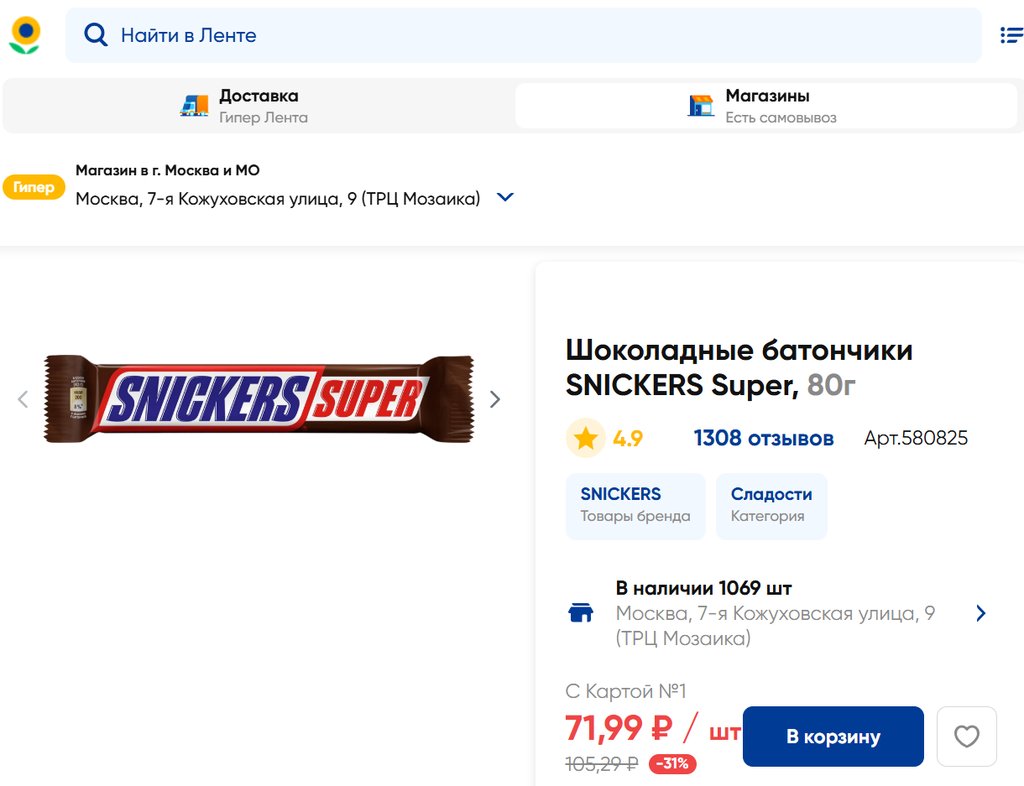Click the Lenta sunflower logo
This screenshot has width=1024, height=786.
[25, 35]
